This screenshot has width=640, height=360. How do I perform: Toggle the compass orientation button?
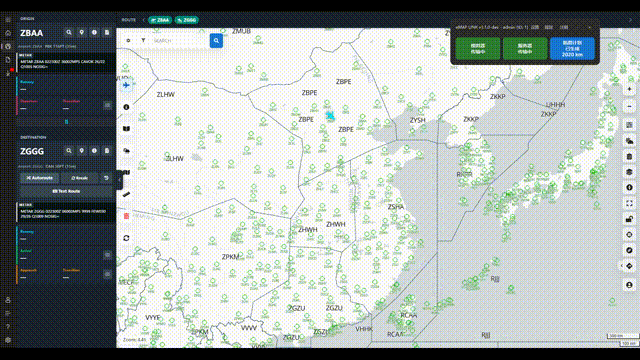[629, 250]
